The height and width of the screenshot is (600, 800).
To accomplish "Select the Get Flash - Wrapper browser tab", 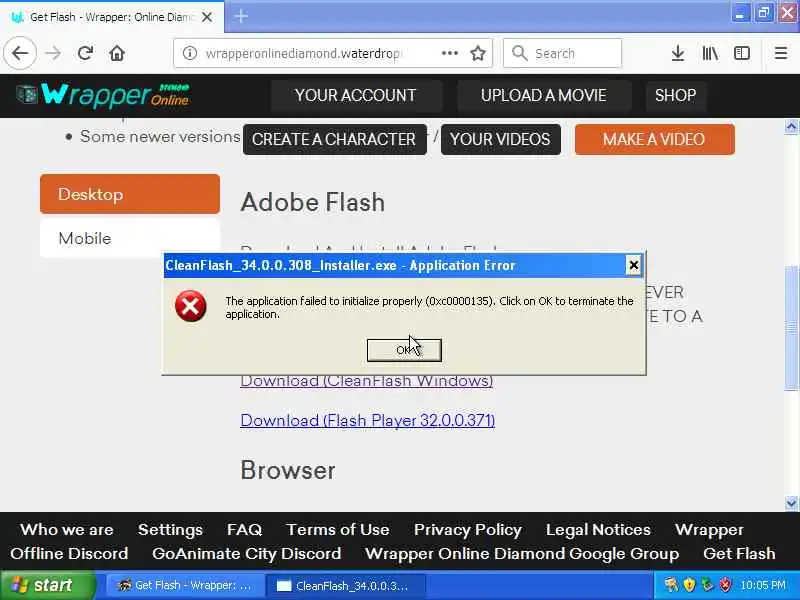I will click(x=112, y=17).
